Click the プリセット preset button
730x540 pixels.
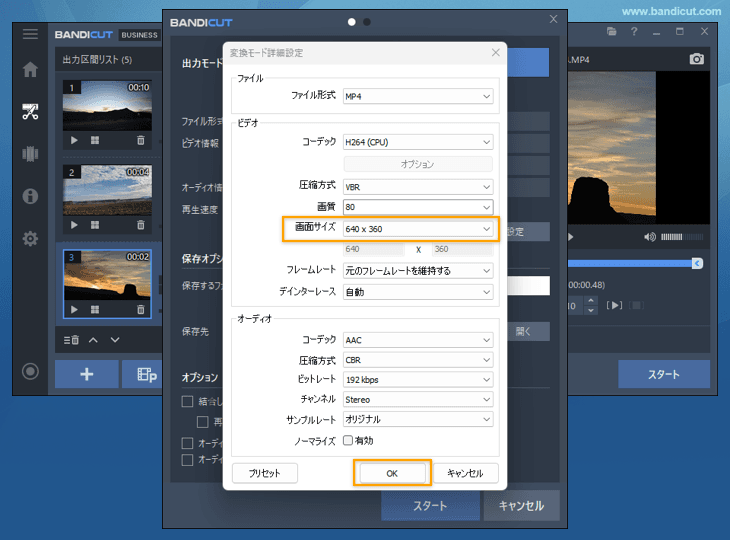[x=264, y=473]
